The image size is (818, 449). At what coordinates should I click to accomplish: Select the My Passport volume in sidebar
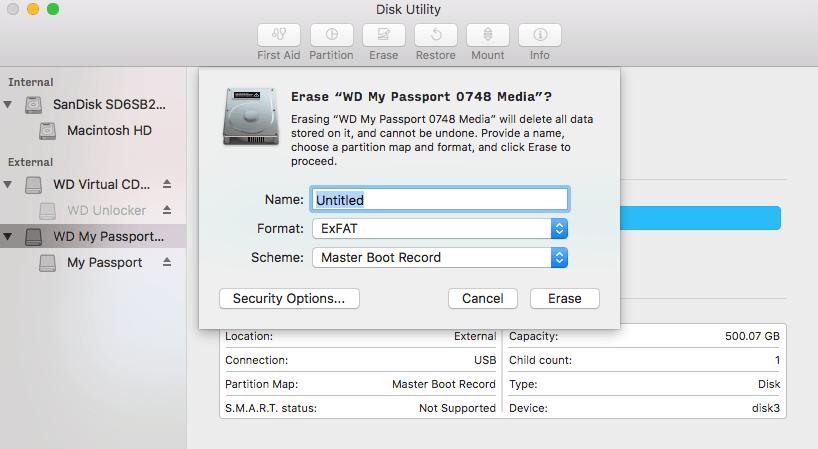[104, 262]
